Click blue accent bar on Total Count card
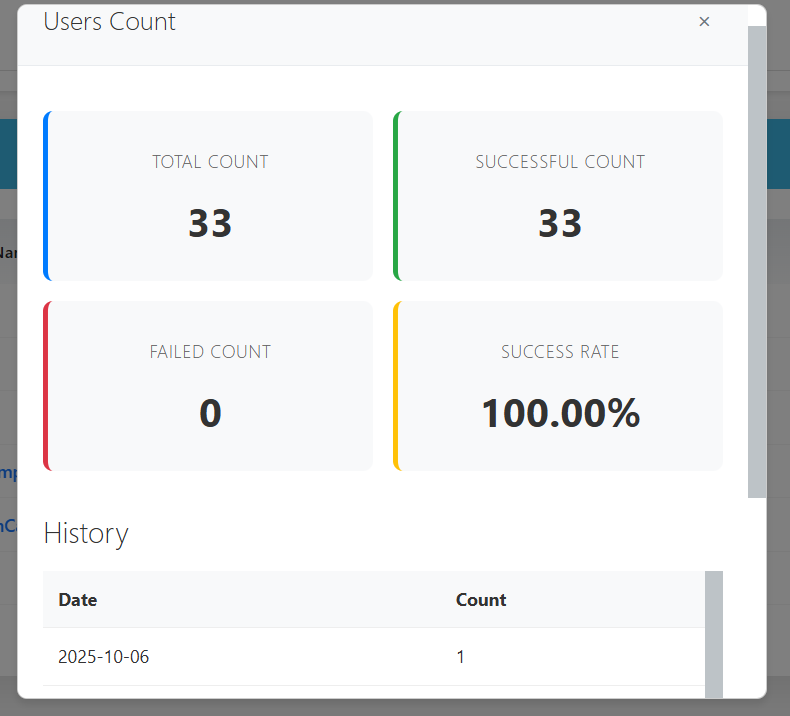790x716 pixels. [x=46, y=196]
